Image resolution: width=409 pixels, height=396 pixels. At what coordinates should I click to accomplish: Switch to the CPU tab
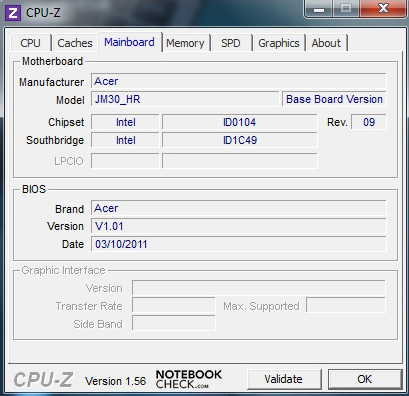pos(30,43)
